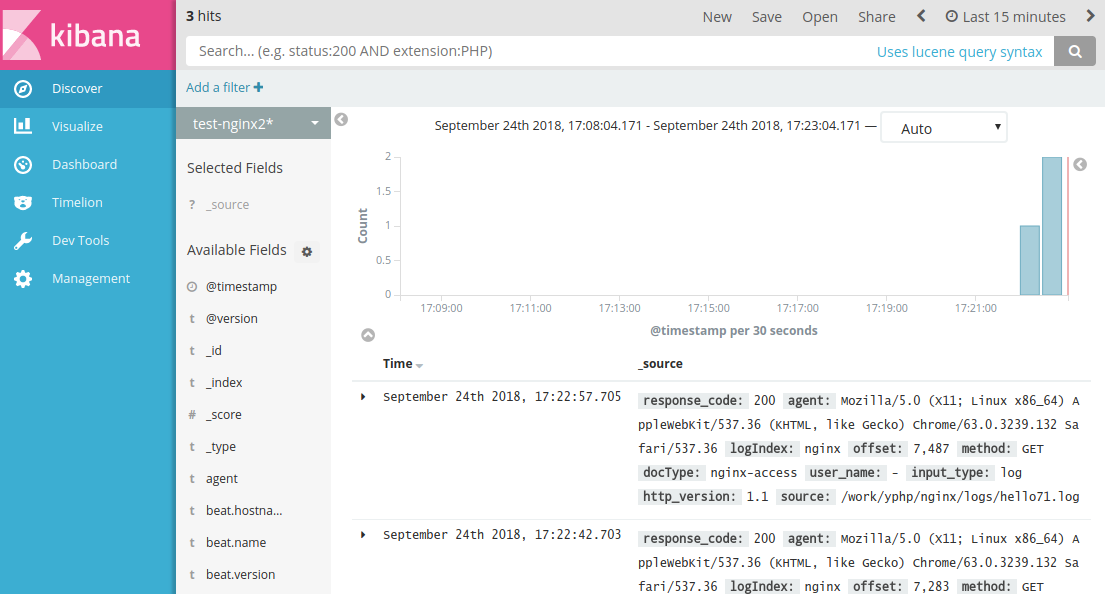Screen dimensions: 1105x594
Task: Toggle the Time column sort order
Action: pyautogui.click(x=419, y=365)
